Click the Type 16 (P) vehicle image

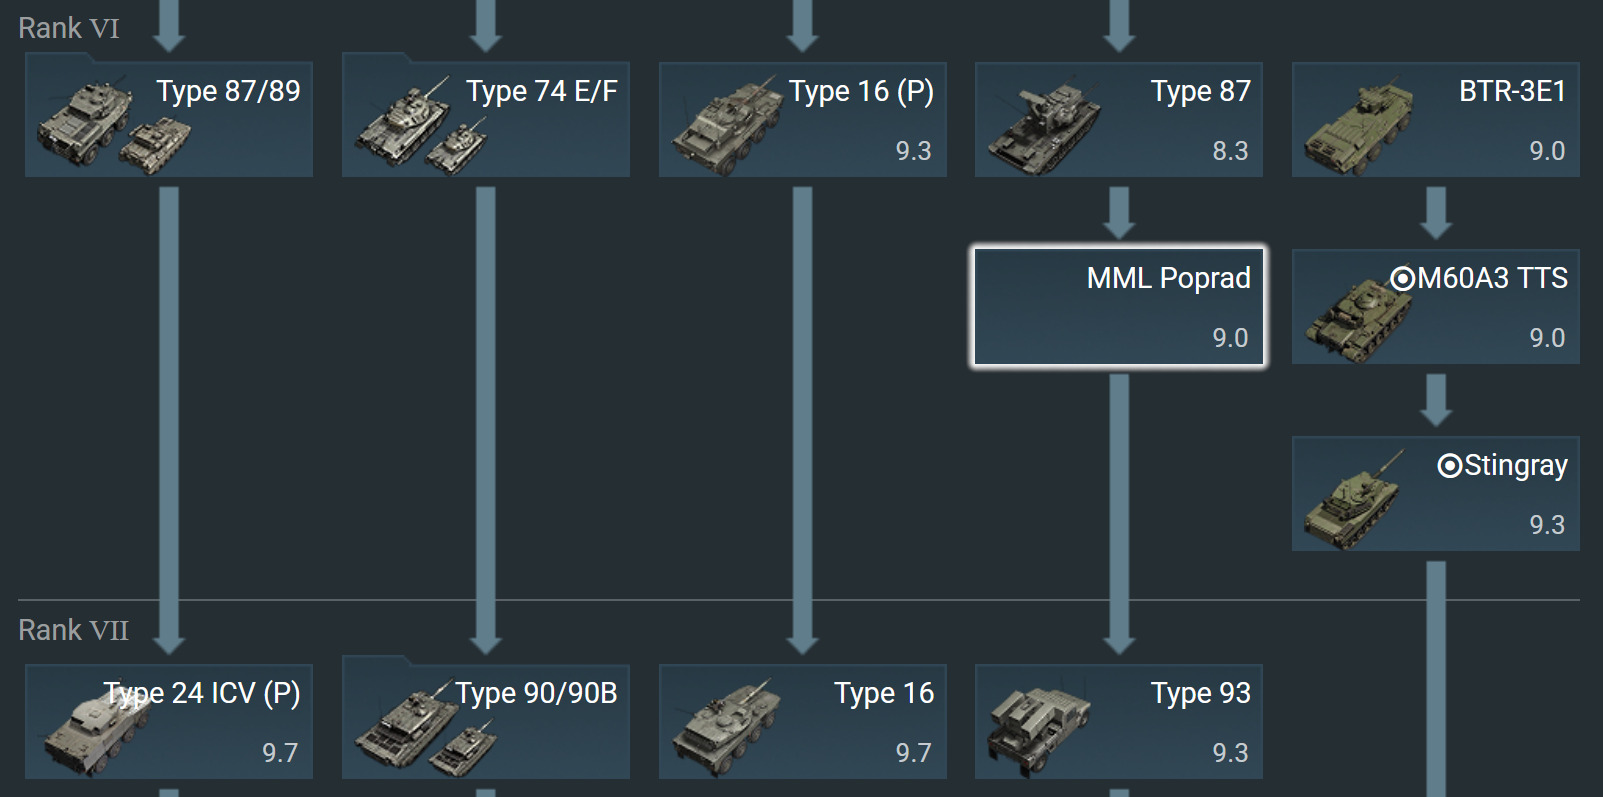(x=727, y=126)
